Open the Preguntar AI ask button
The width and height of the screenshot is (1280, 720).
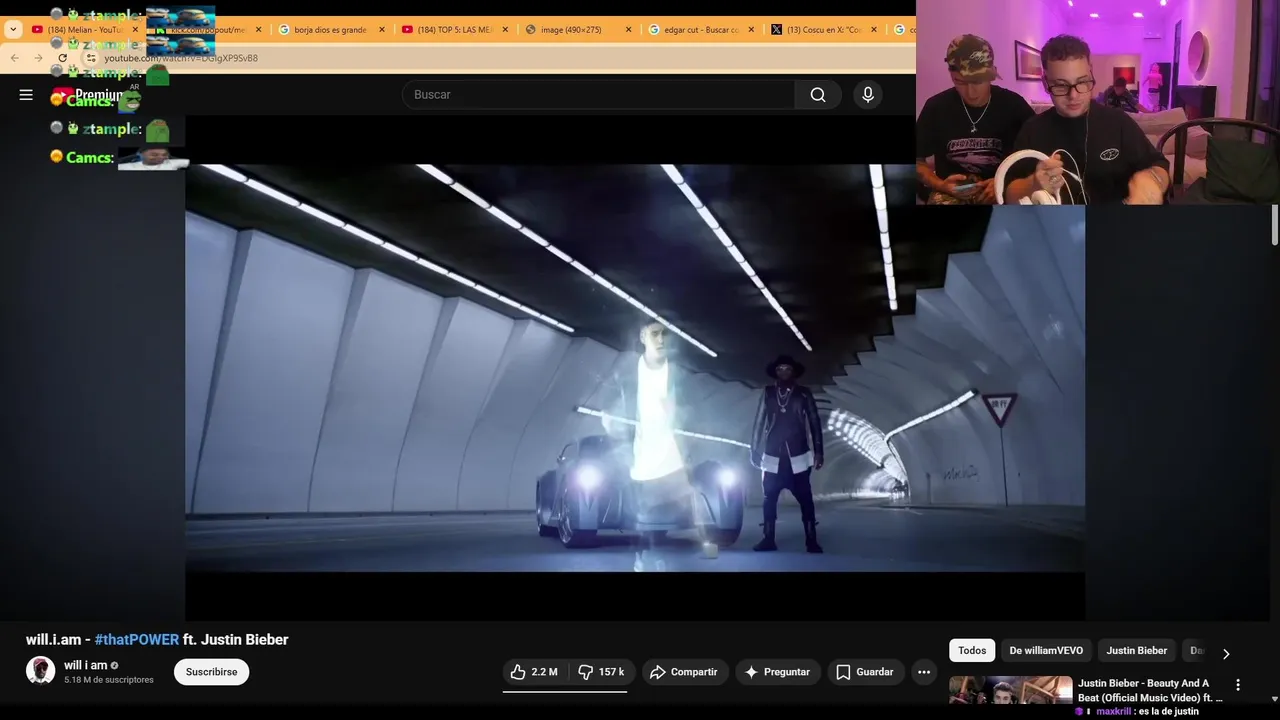point(777,672)
